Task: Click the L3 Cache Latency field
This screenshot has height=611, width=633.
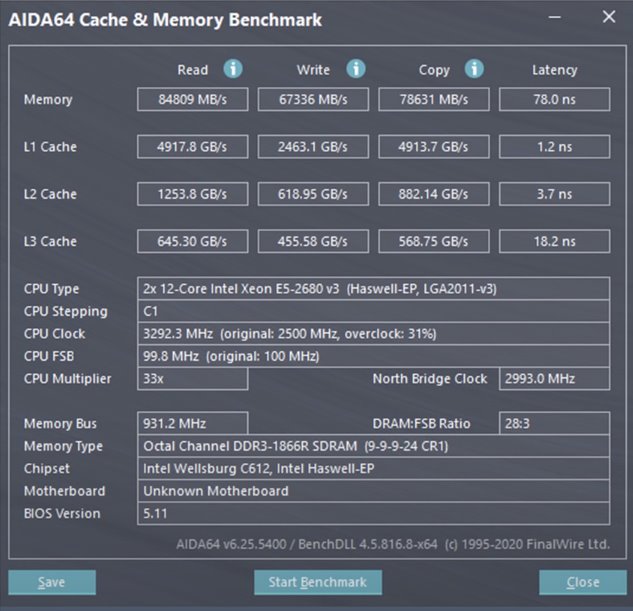Action: 554,241
